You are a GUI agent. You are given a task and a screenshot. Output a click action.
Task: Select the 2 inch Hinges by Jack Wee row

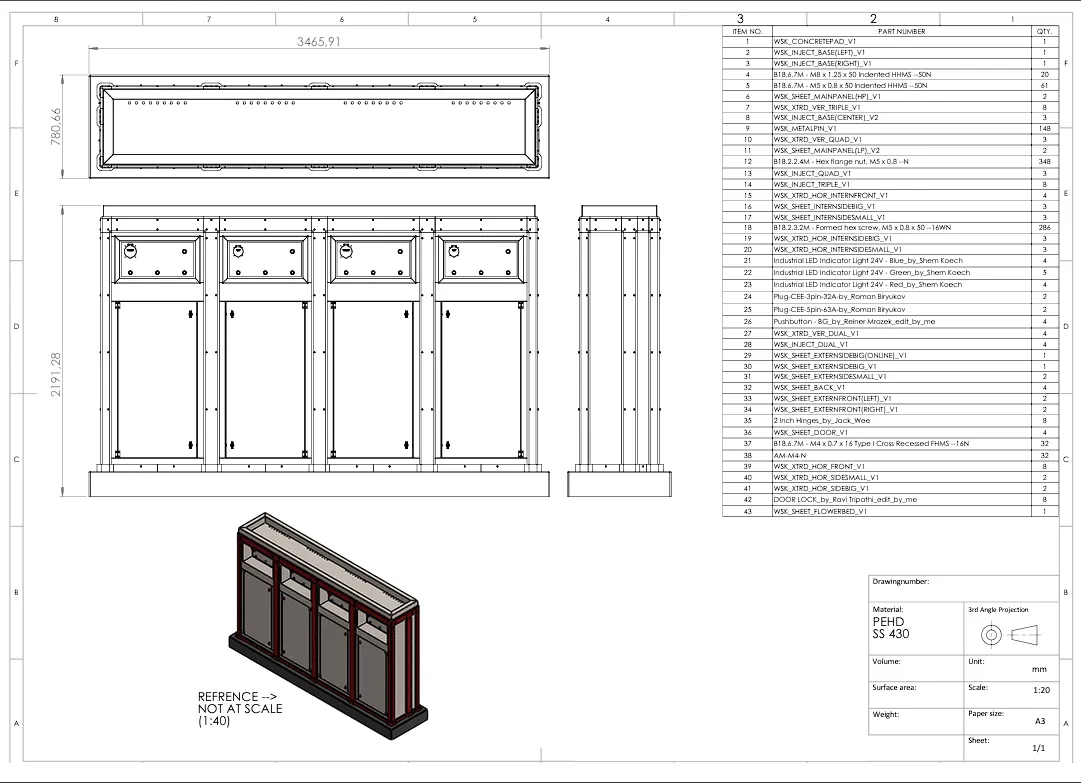point(890,420)
